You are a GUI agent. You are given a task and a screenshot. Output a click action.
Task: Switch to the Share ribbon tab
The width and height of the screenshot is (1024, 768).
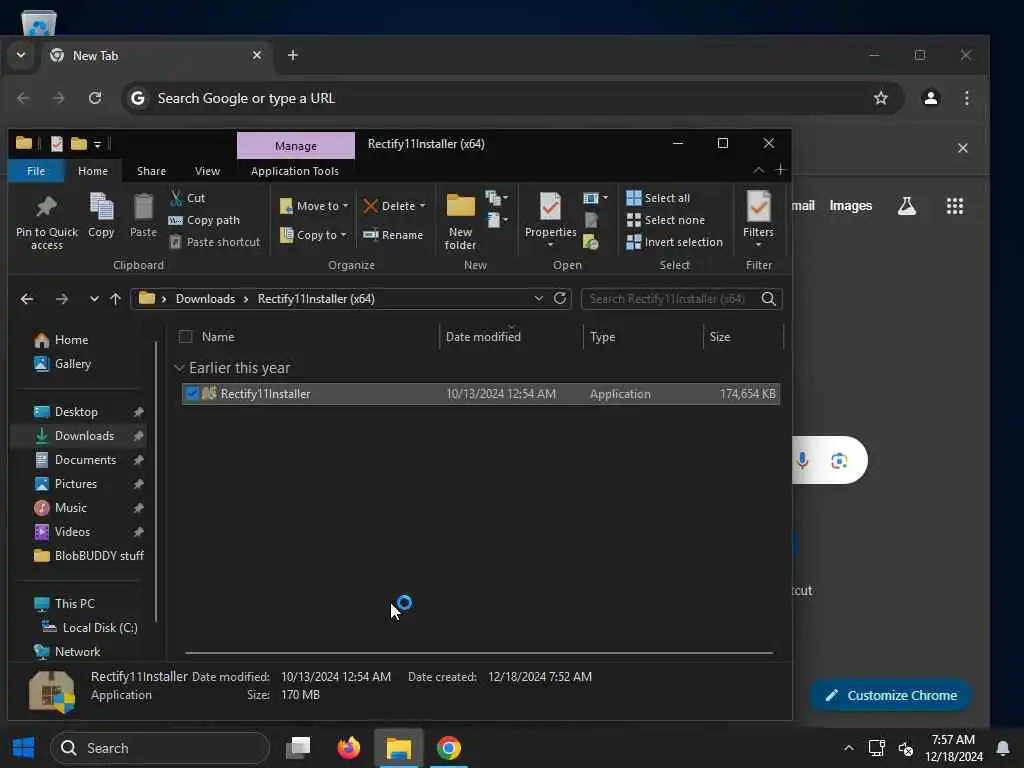click(152, 171)
